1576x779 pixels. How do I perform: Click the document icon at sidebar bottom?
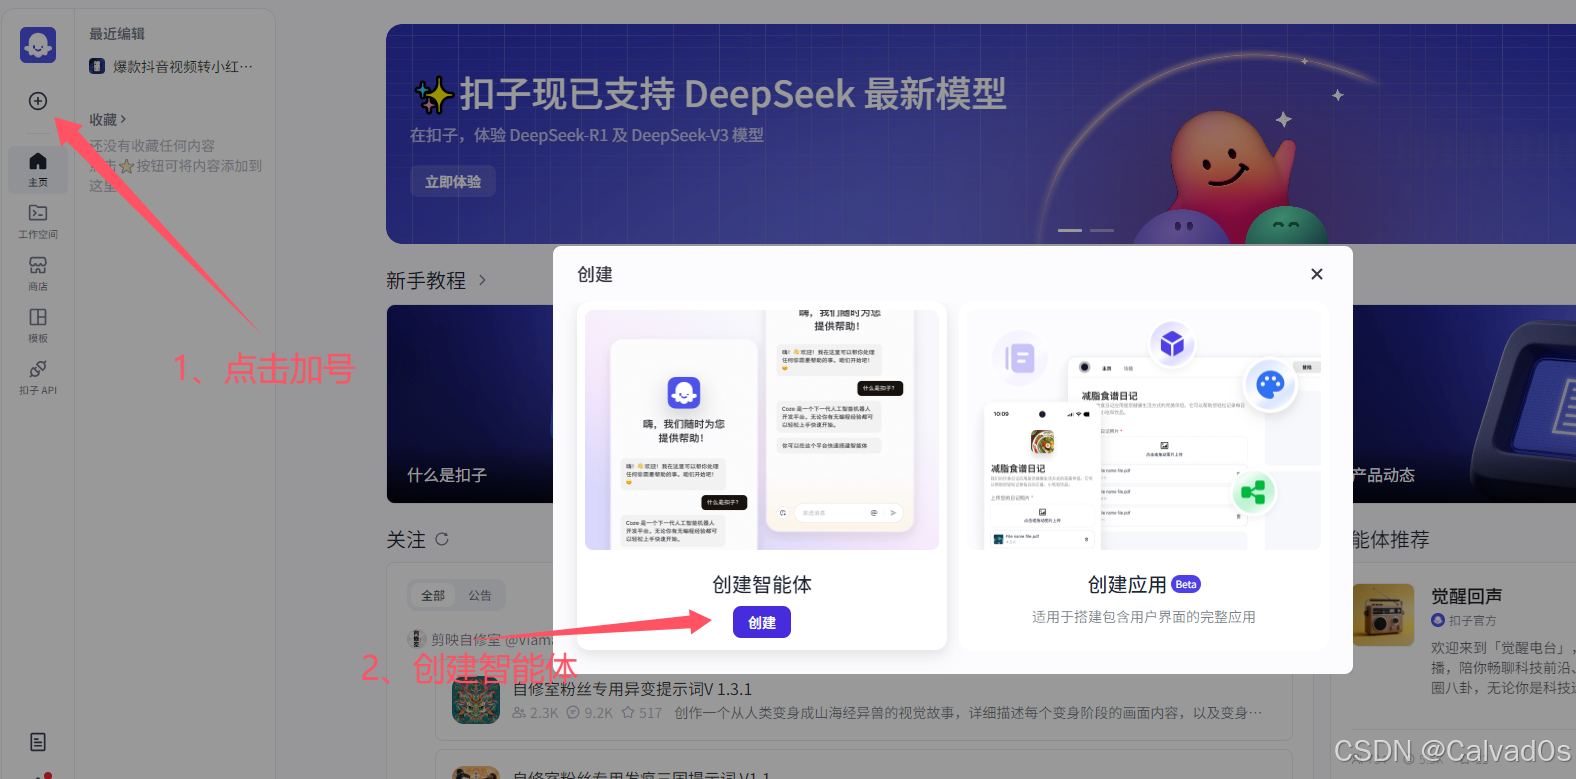(38, 742)
